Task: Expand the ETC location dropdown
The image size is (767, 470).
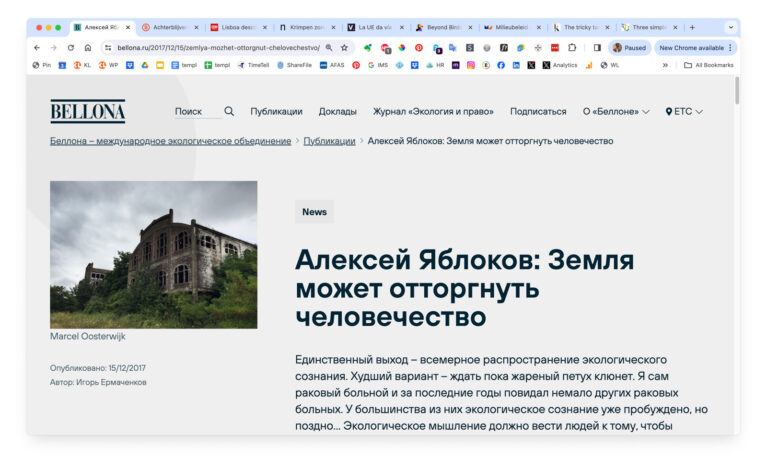Action: coord(684,112)
